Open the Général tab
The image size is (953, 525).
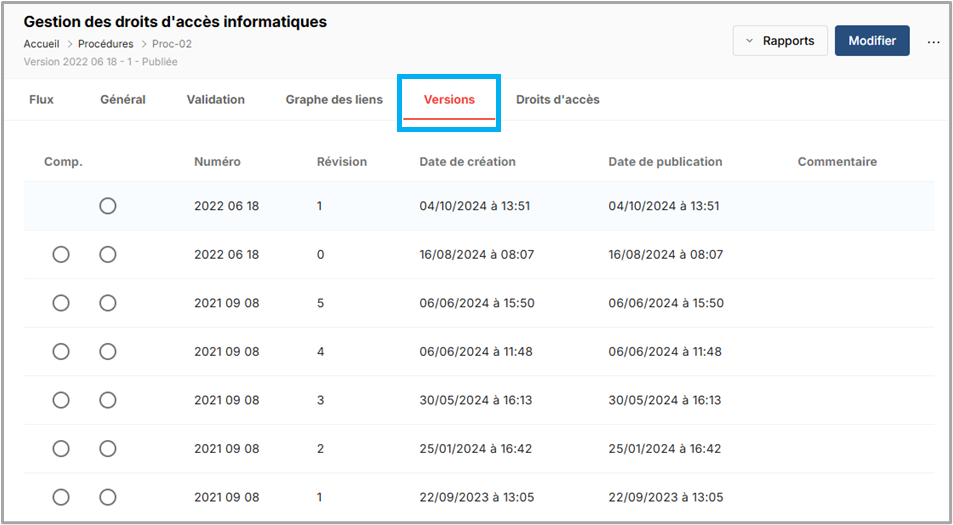[x=123, y=100]
